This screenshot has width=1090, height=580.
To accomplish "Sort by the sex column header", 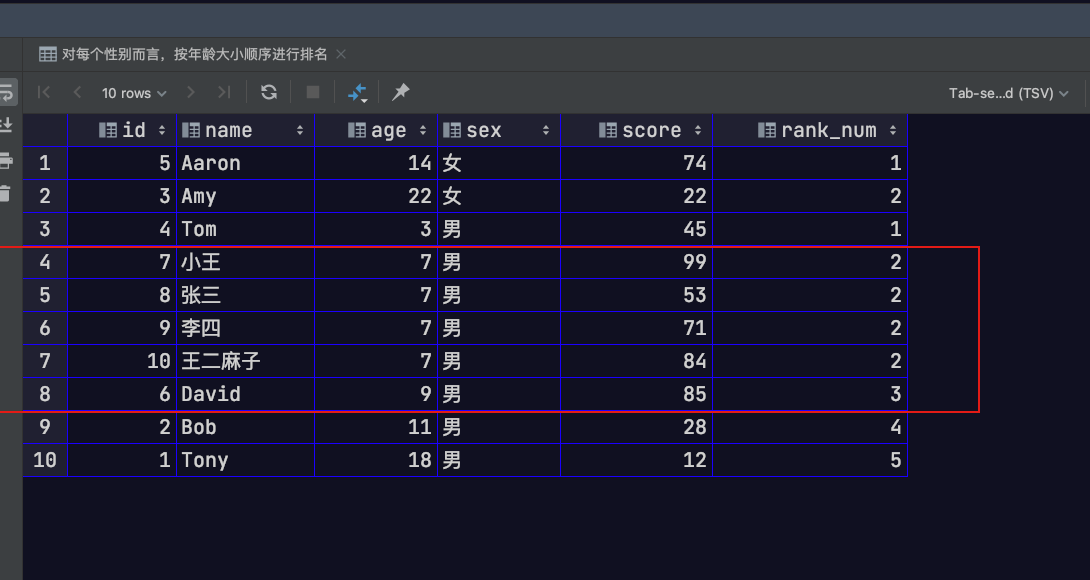I will [499, 130].
